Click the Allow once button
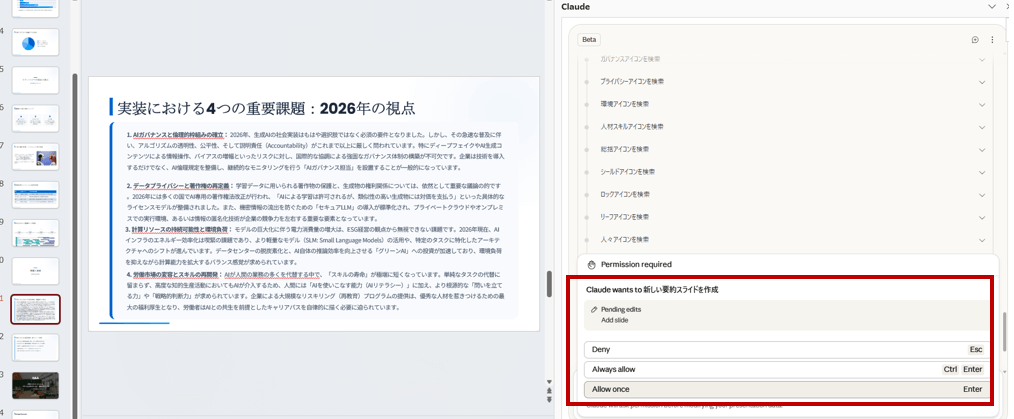The image size is (1014, 419). [x=787, y=389]
